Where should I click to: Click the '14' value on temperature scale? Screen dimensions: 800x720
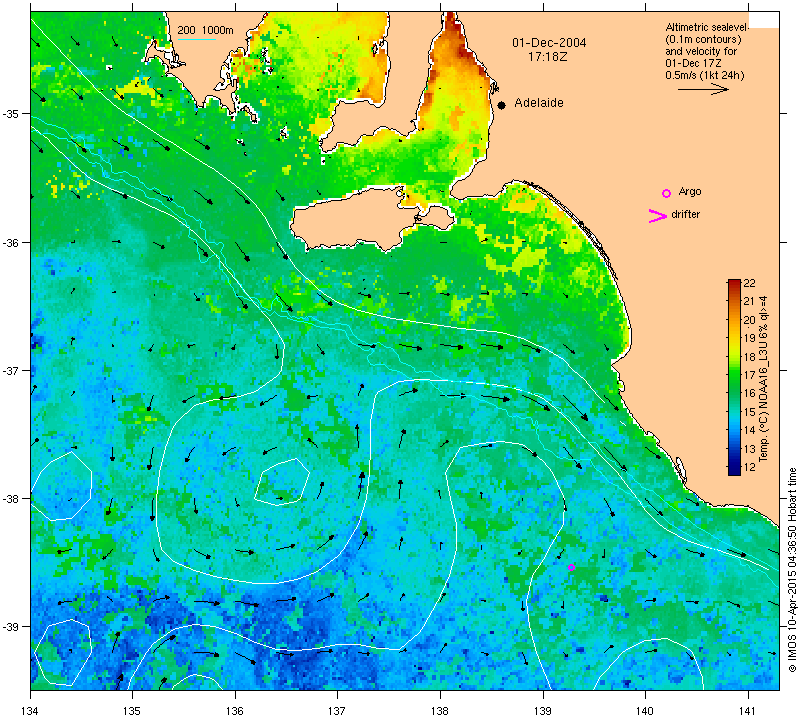click(x=749, y=430)
